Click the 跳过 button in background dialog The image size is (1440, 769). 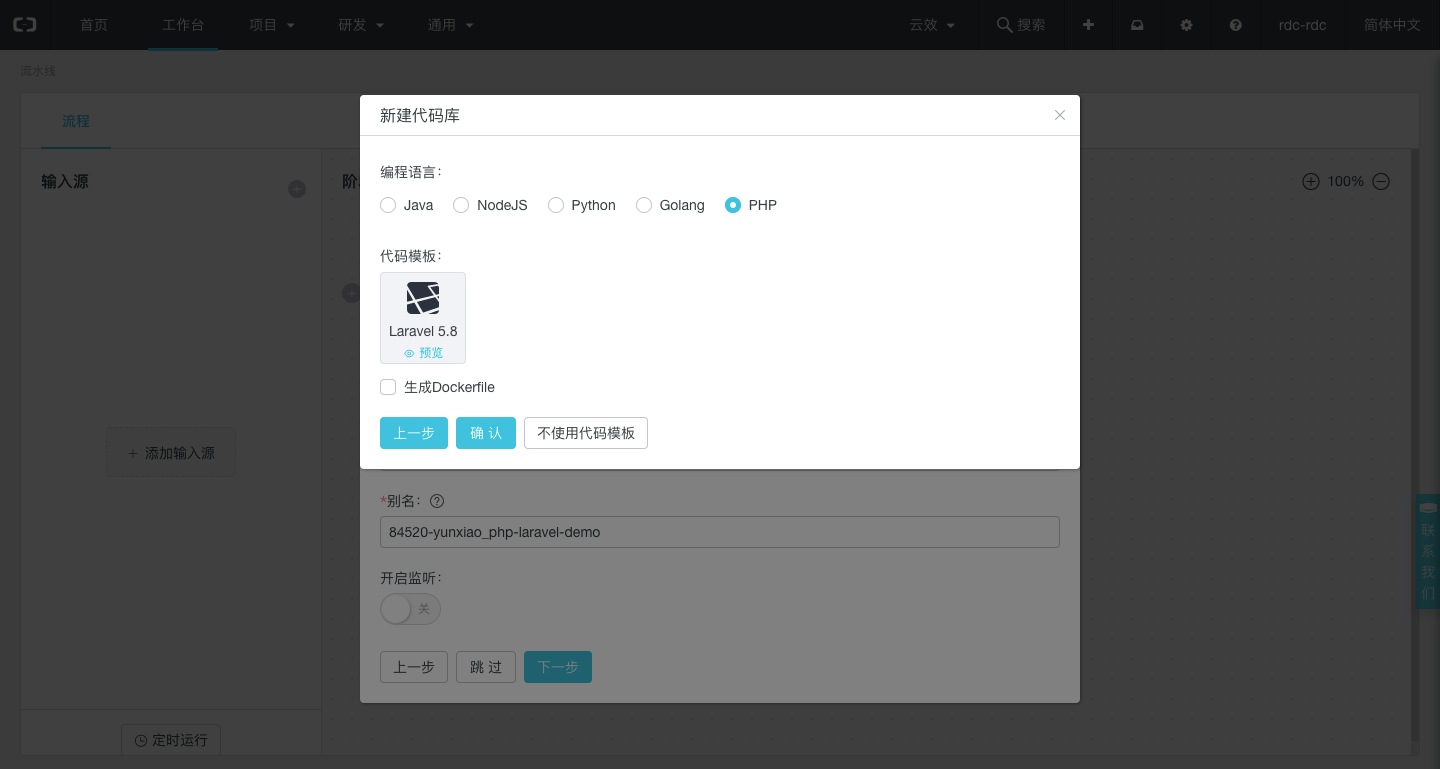(486, 667)
